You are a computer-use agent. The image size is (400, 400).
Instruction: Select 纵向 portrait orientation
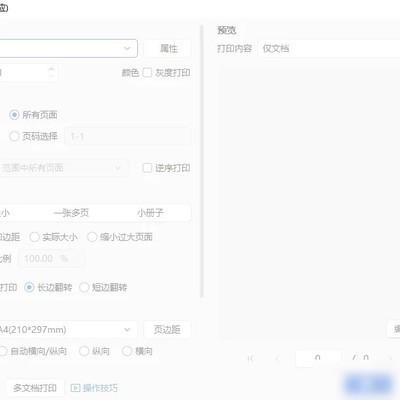(x=84, y=351)
